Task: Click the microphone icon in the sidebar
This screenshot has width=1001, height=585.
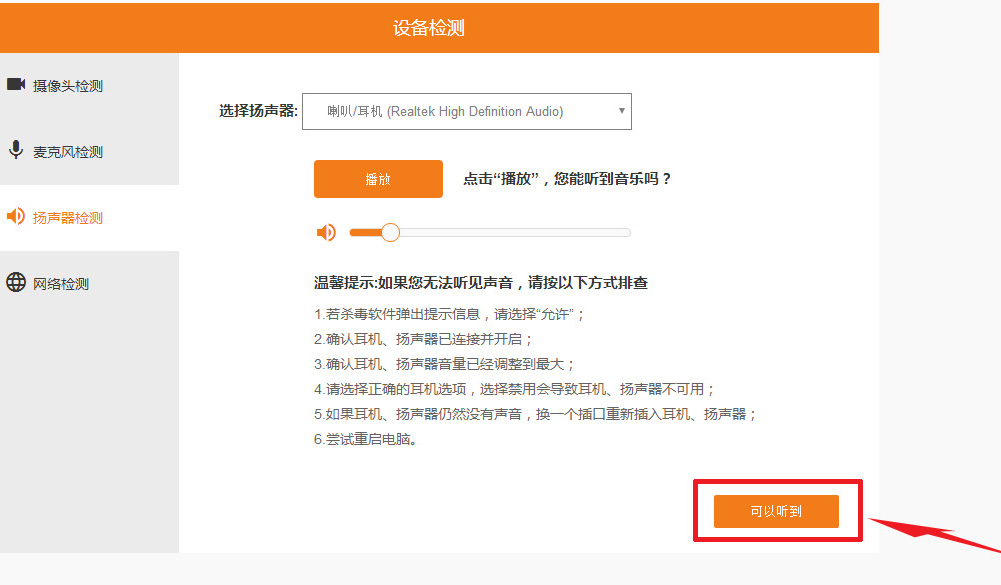Action: click(x=16, y=151)
